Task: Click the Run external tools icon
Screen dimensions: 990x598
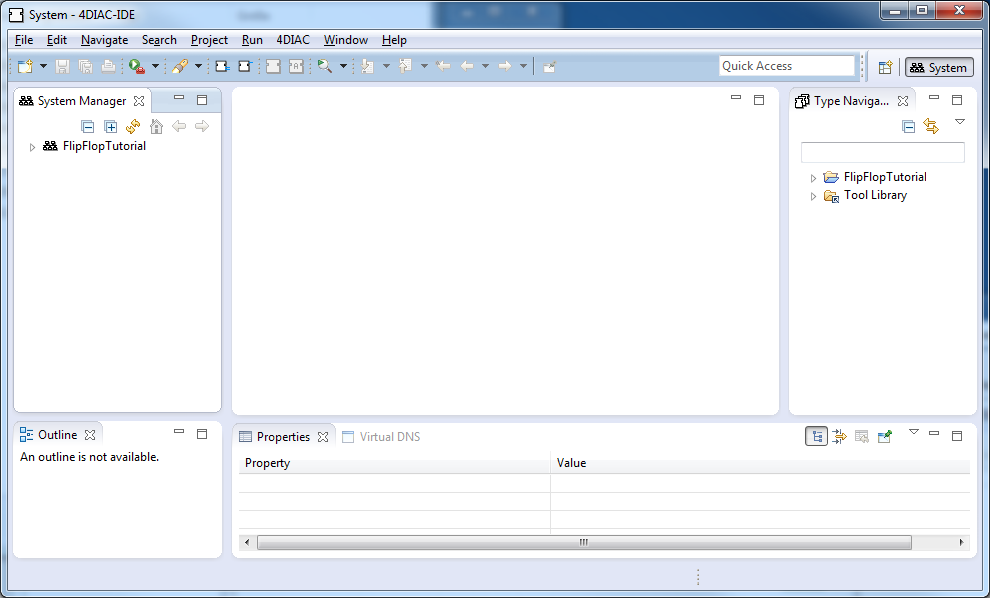Action: click(136, 66)
